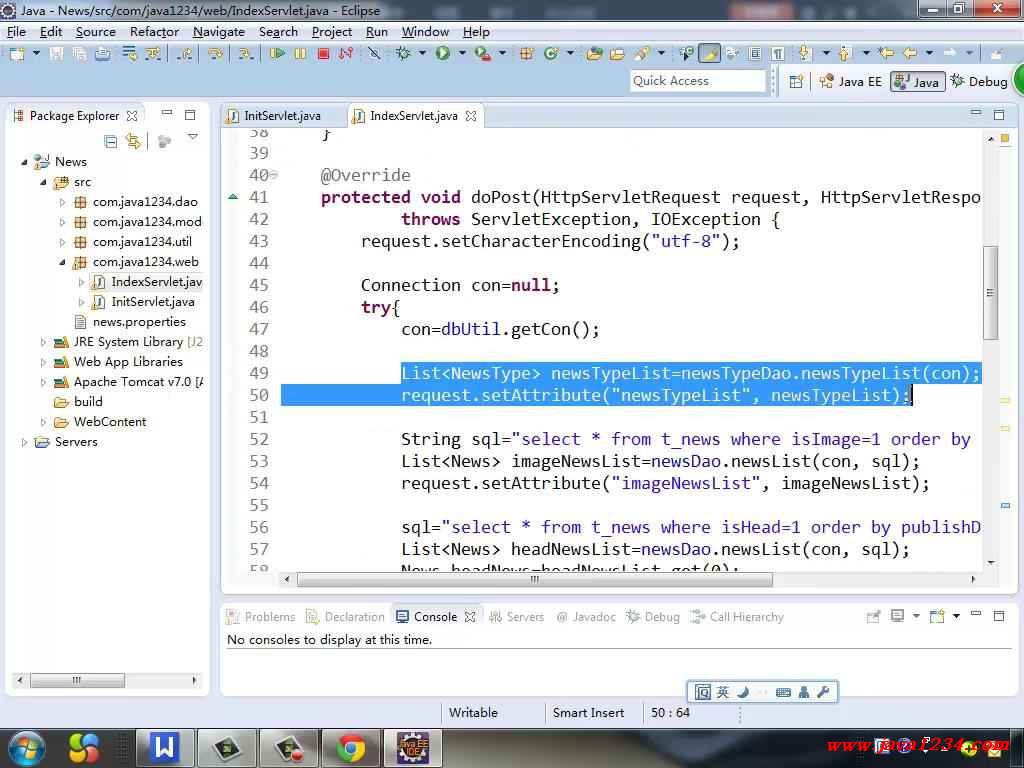Open the Navigate menu
The width and height of the screenshot is (1024, 768).
(219, 31)
